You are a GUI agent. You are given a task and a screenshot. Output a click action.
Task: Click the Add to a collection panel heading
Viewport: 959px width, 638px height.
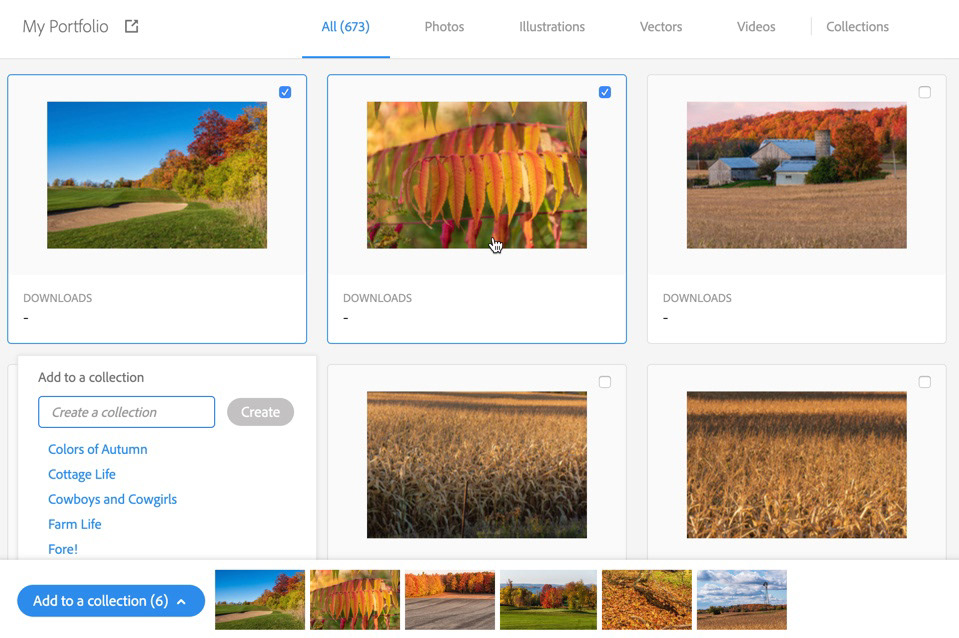[x=91, y=377]
